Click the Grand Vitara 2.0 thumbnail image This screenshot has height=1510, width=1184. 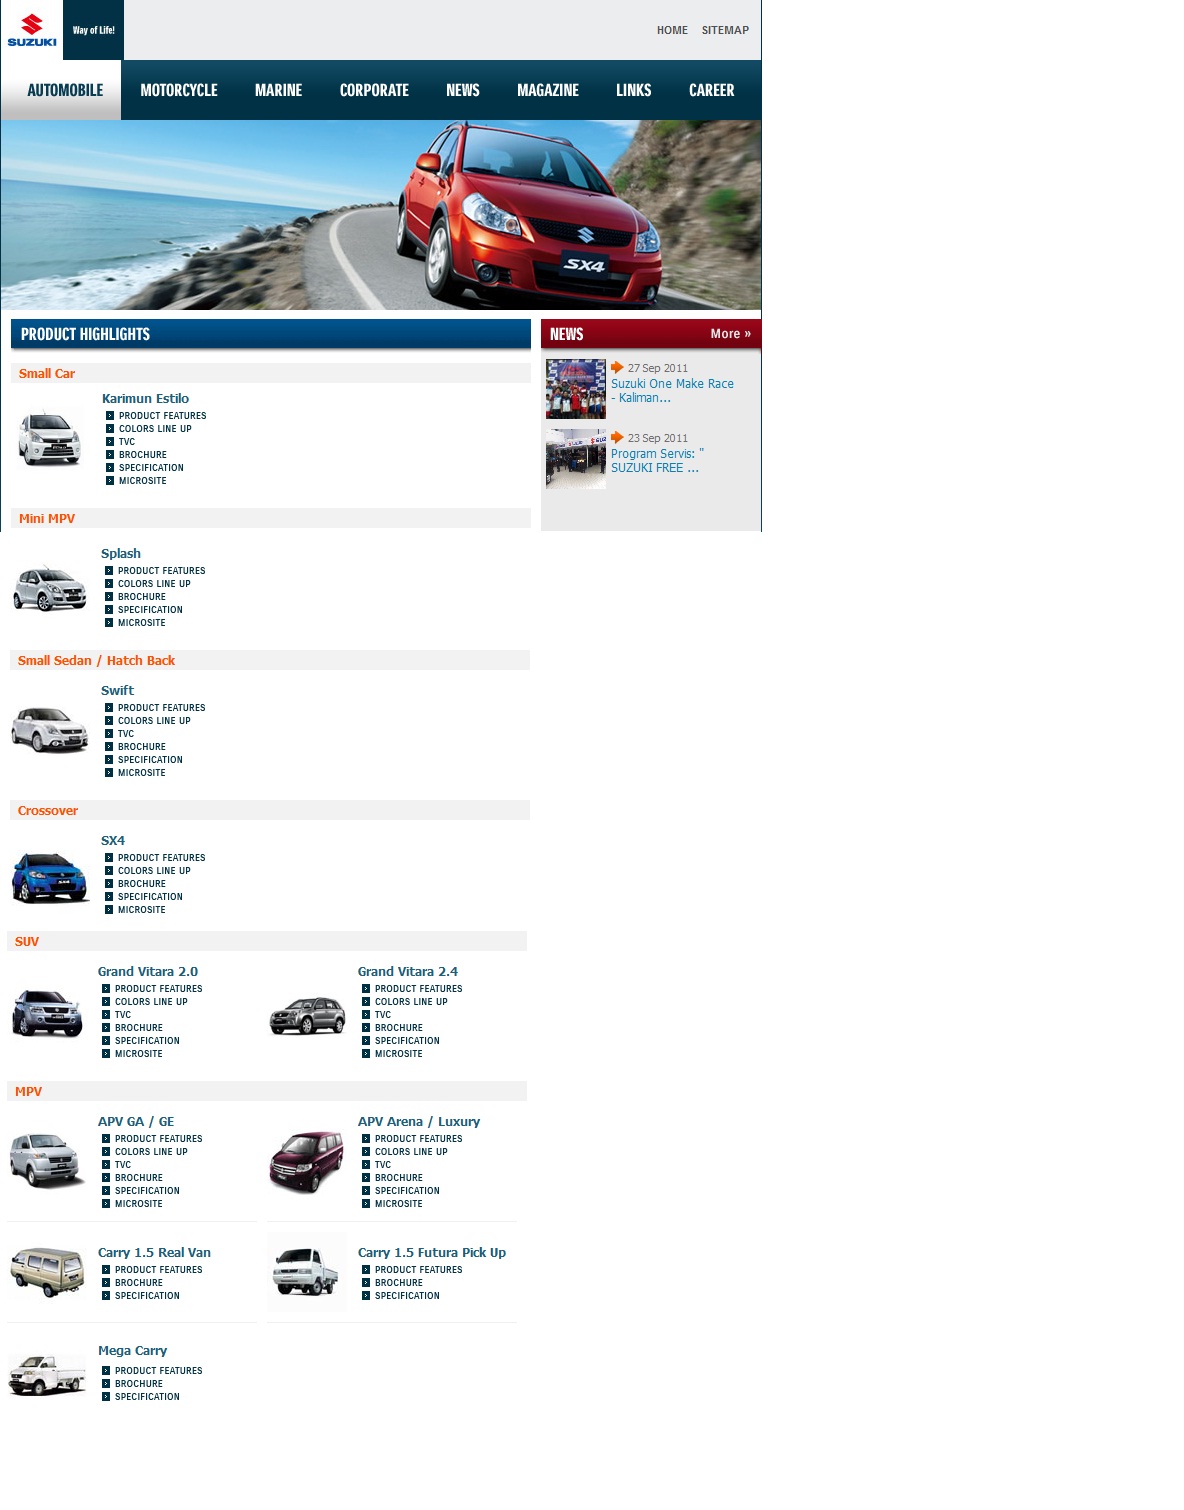point(47,1012)
